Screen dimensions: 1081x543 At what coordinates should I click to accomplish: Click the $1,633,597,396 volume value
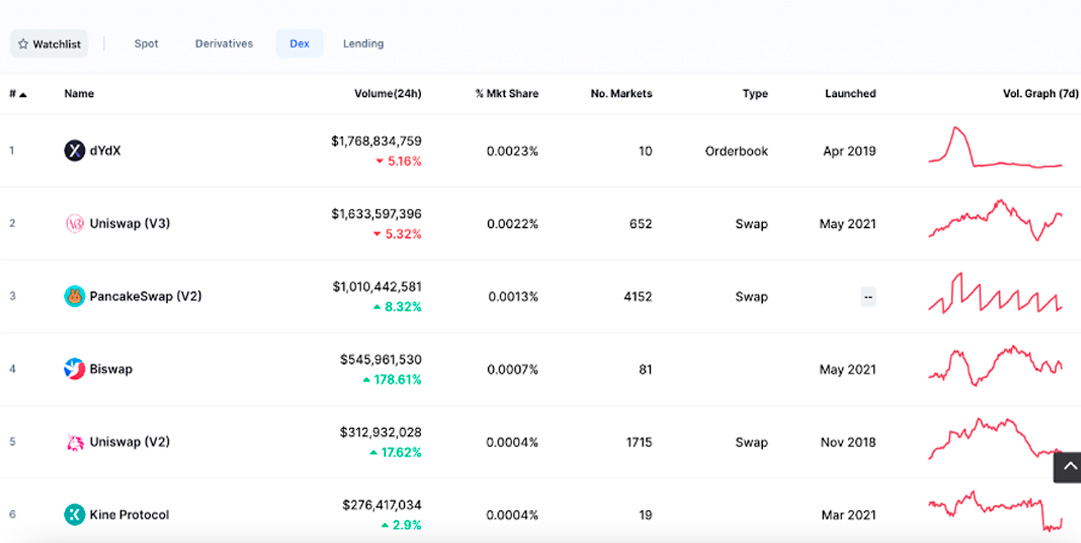pyautogui.click(x=376, y=214)
